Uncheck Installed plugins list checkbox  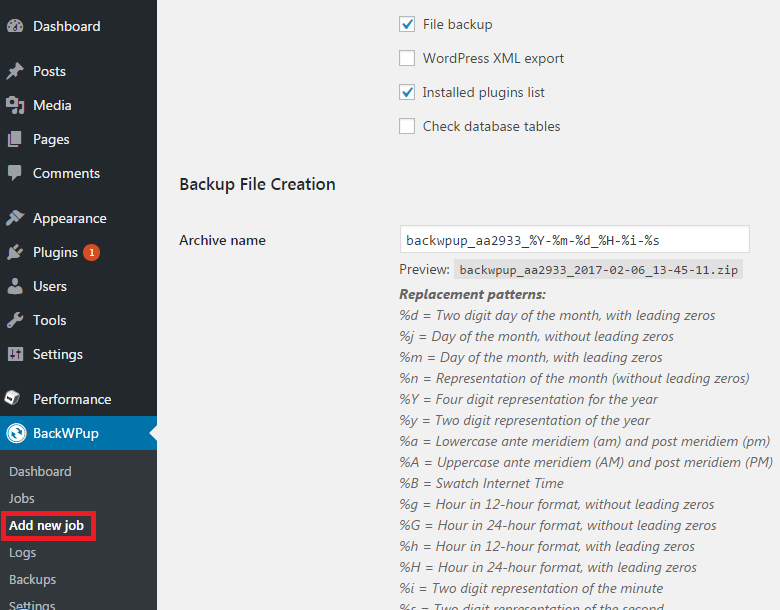(407, 92)
